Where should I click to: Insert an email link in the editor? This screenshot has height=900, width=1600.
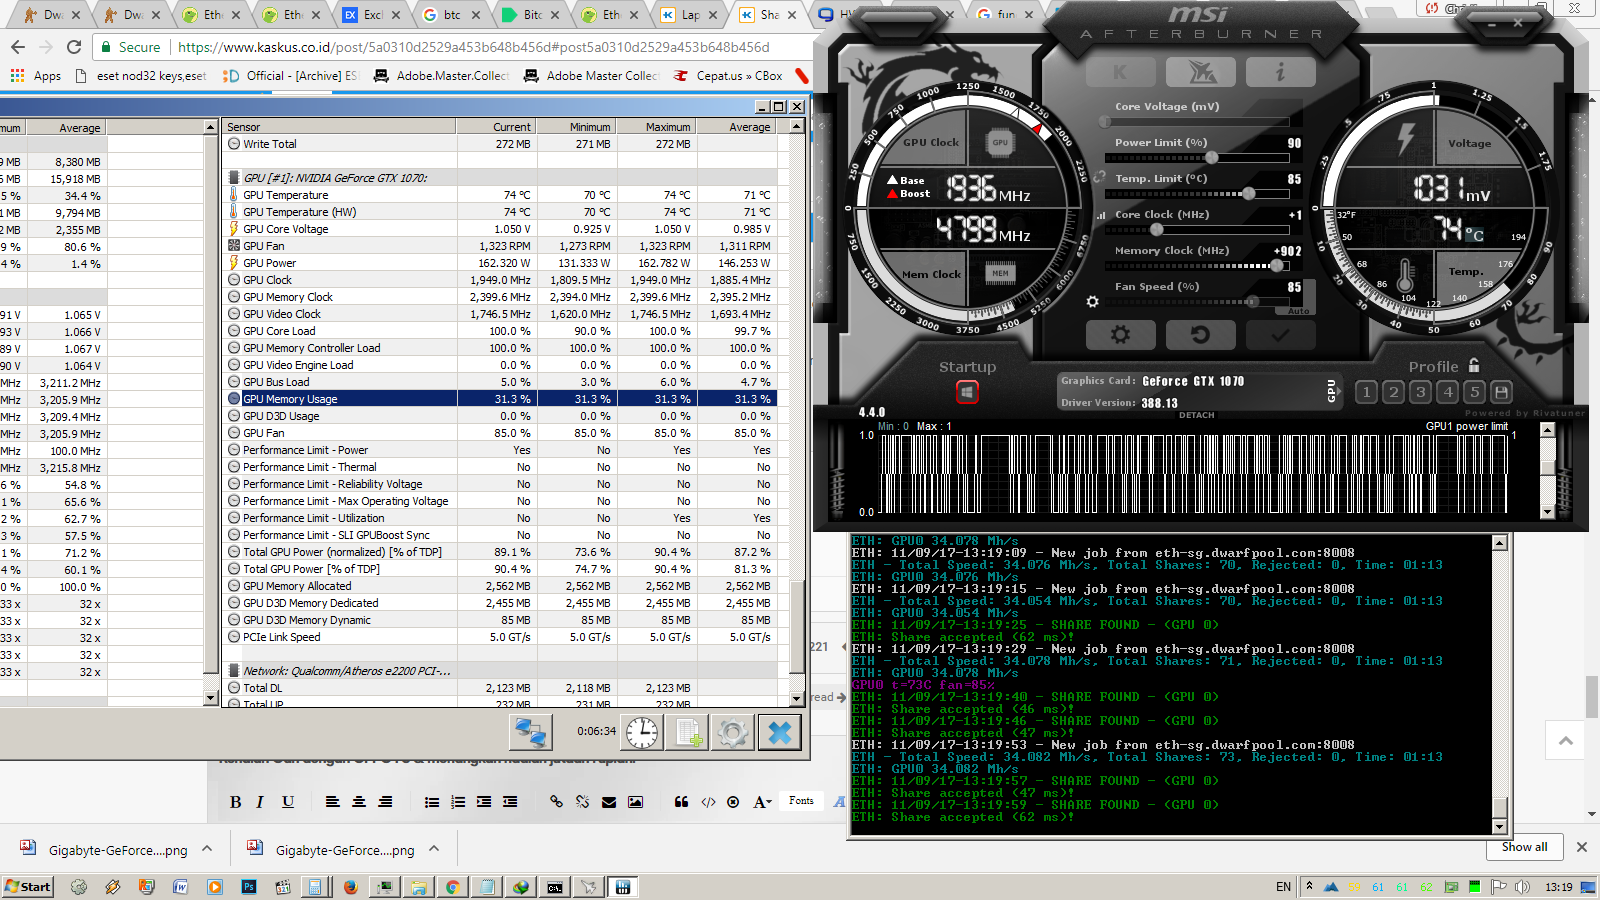coord(609,802)
